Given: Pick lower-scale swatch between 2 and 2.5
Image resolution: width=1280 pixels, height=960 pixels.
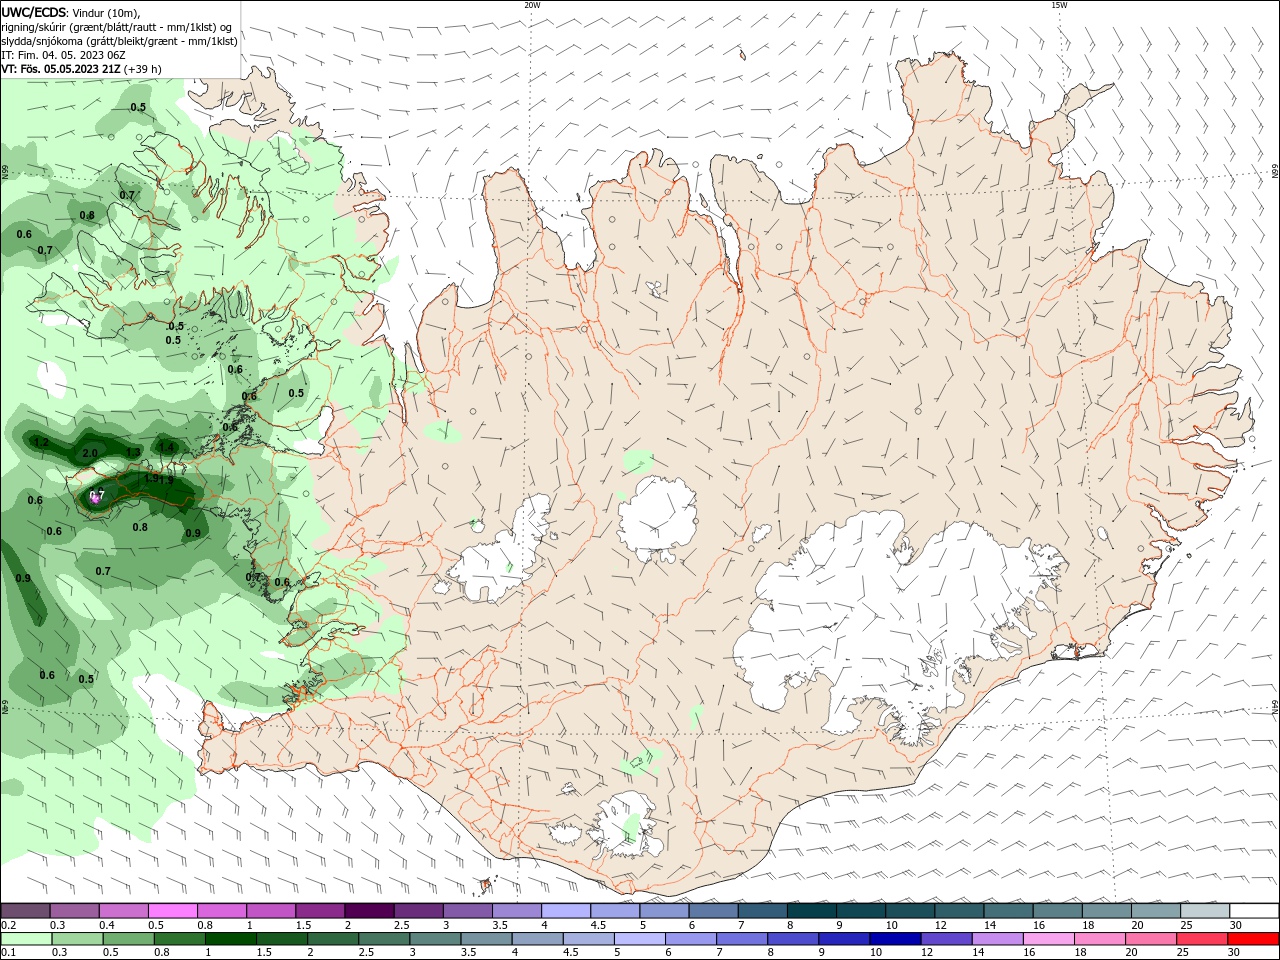Looking at the screenshot, I should [x=333, y=939].
